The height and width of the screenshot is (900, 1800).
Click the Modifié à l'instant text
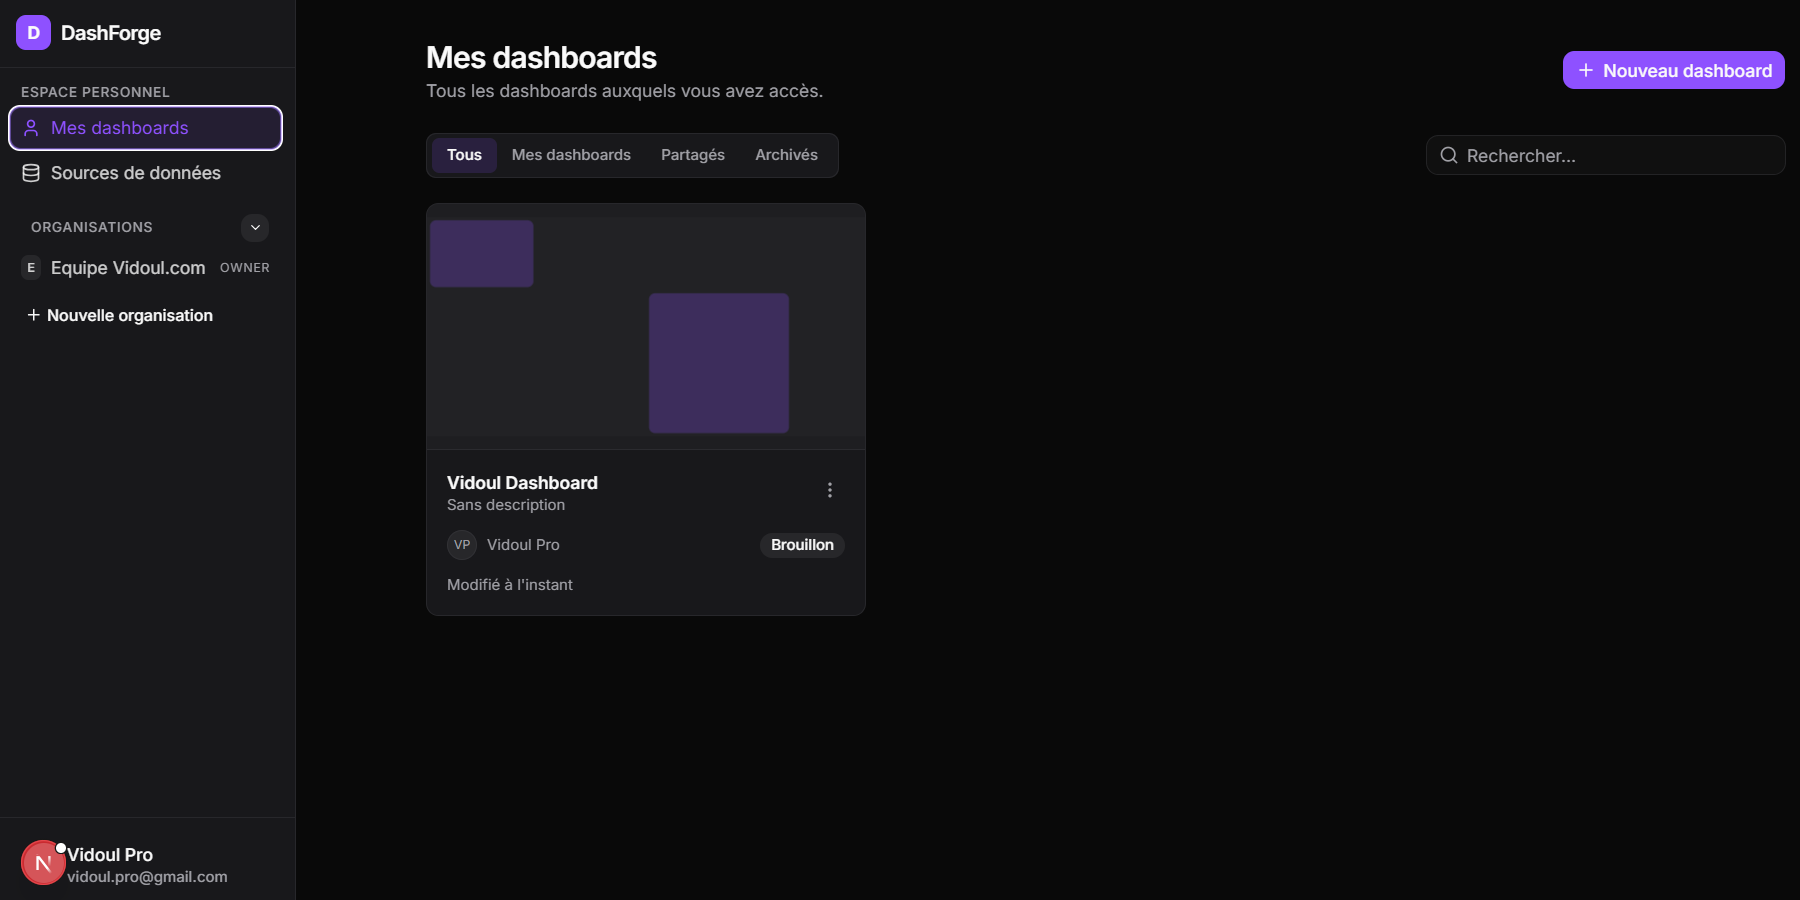pos(510,585)
